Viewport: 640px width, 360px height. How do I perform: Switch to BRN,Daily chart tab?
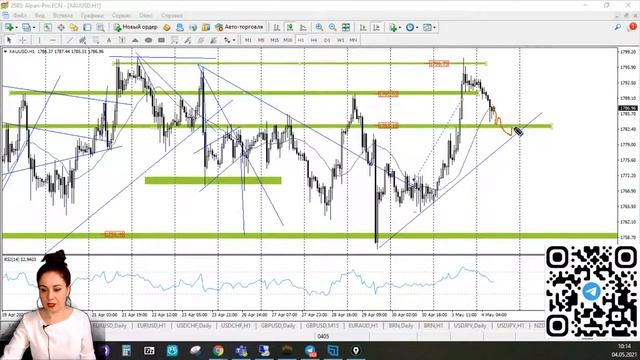[x=401, y=326]
